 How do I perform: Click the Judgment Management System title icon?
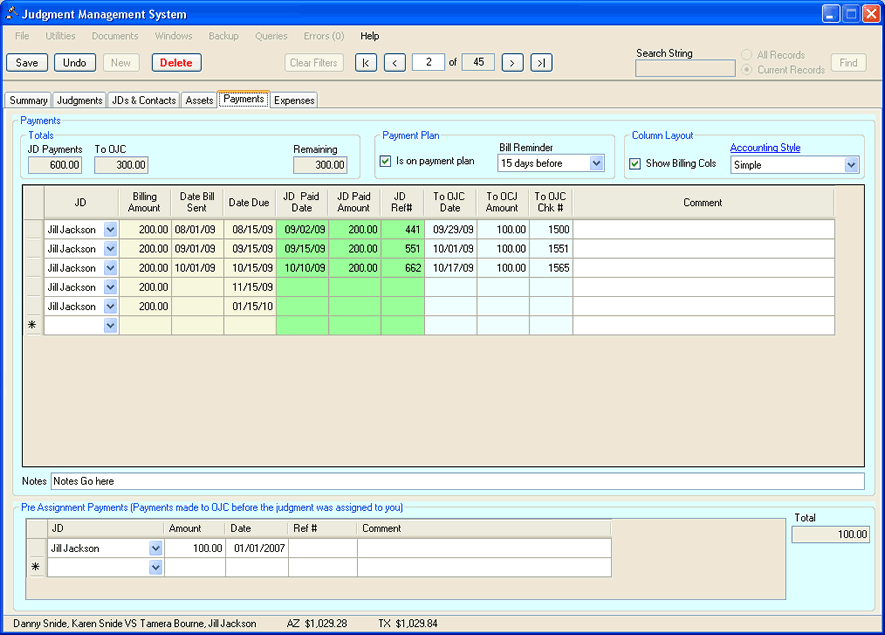[12, 14]
